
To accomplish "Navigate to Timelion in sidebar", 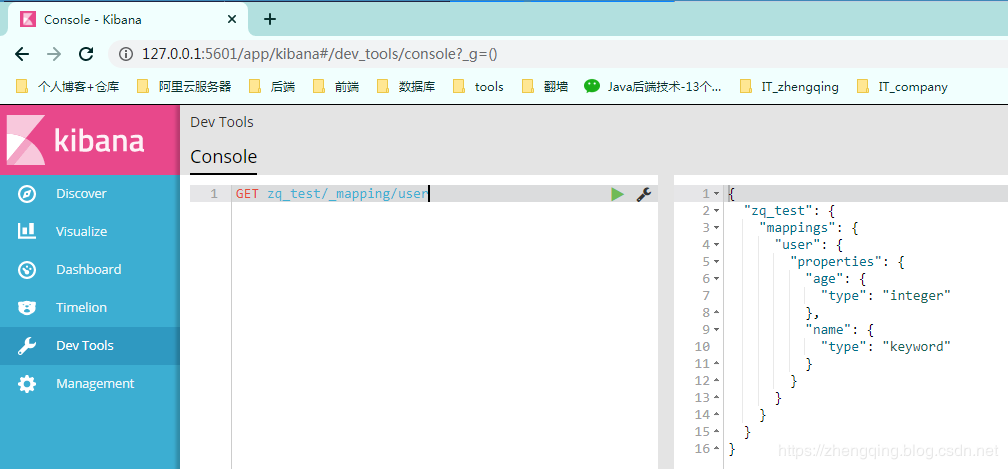I will pyautogui.click(x=90, y=308).
